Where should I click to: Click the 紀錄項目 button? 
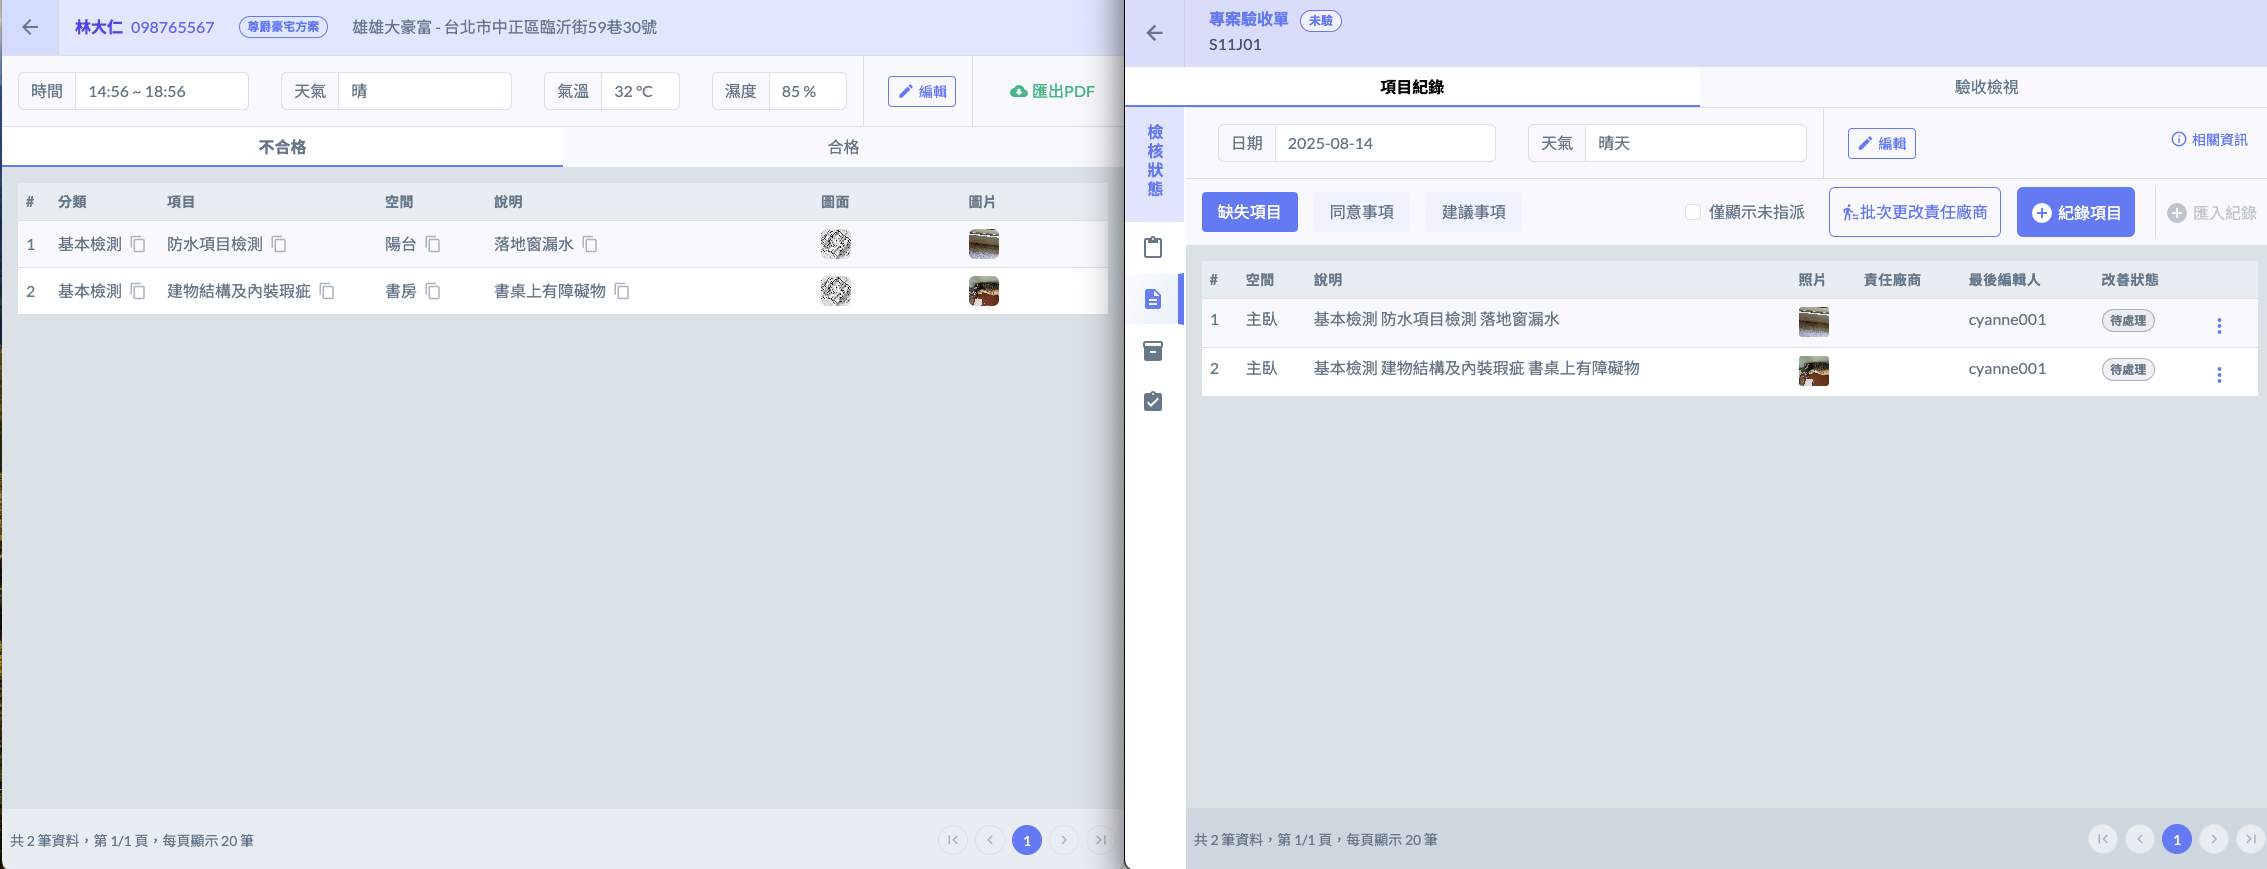(x=2075, y=212)
